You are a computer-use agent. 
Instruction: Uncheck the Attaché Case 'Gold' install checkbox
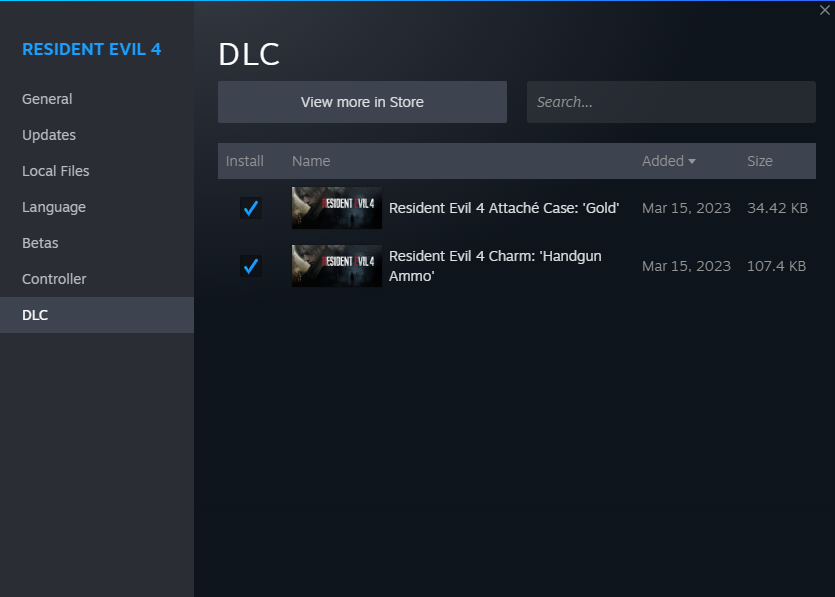(251, 208)
